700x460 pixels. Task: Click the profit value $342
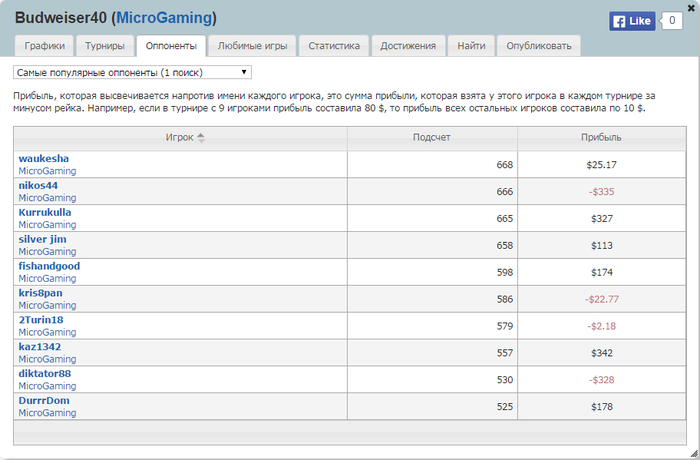602,353
